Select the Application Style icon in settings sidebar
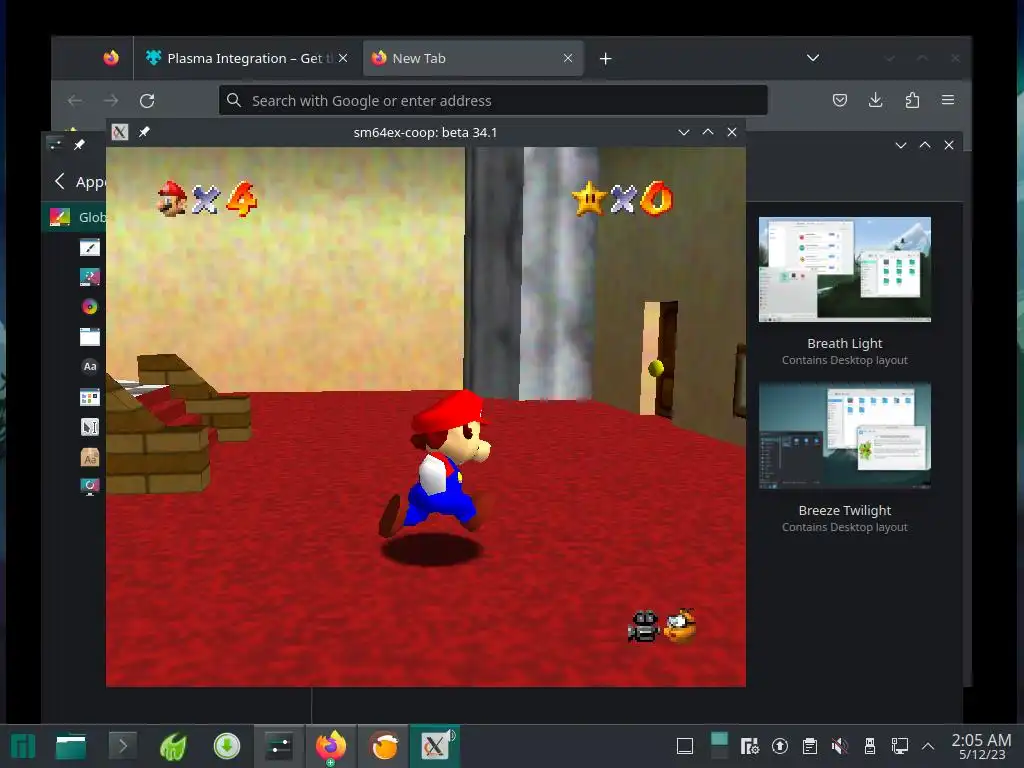This screenshot has height=768, width=1024. pyautogui.click(x=89, y=248)
